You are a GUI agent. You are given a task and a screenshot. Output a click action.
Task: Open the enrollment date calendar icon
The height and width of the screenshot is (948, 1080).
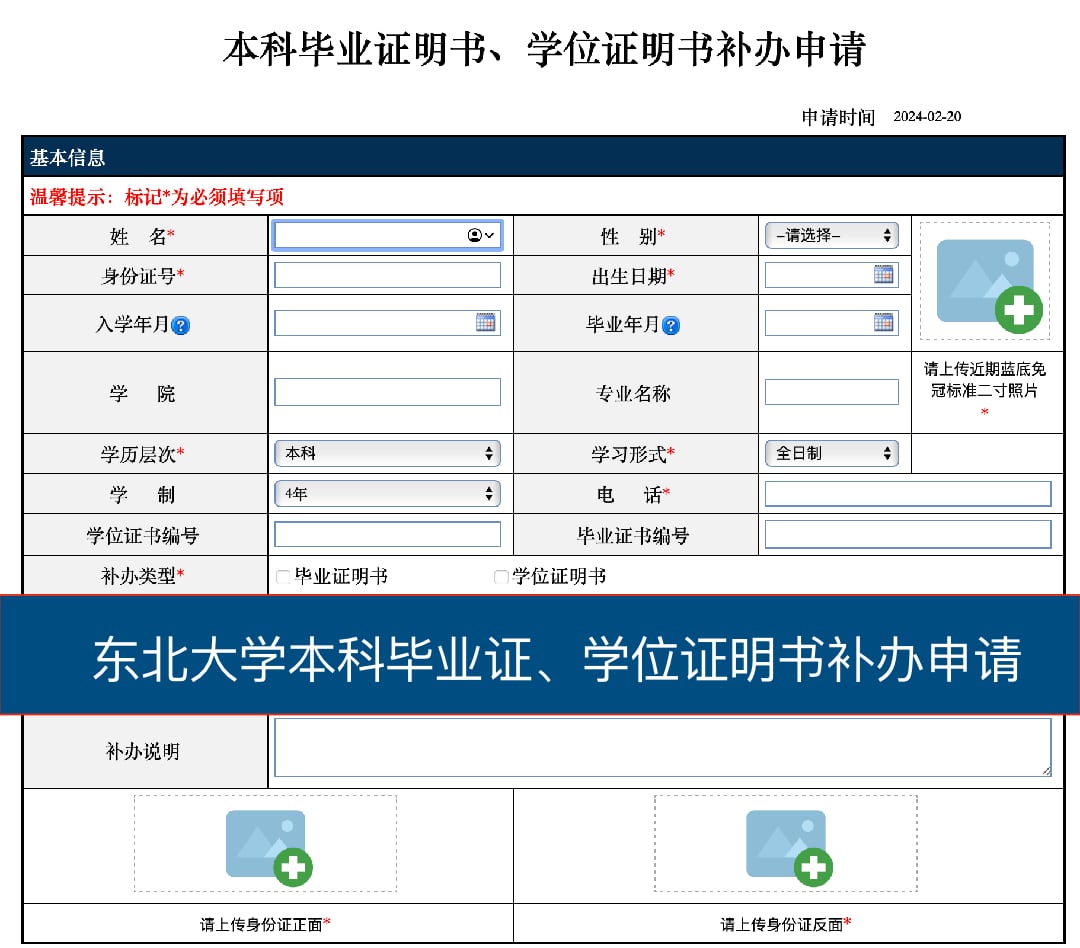[485, 322]
